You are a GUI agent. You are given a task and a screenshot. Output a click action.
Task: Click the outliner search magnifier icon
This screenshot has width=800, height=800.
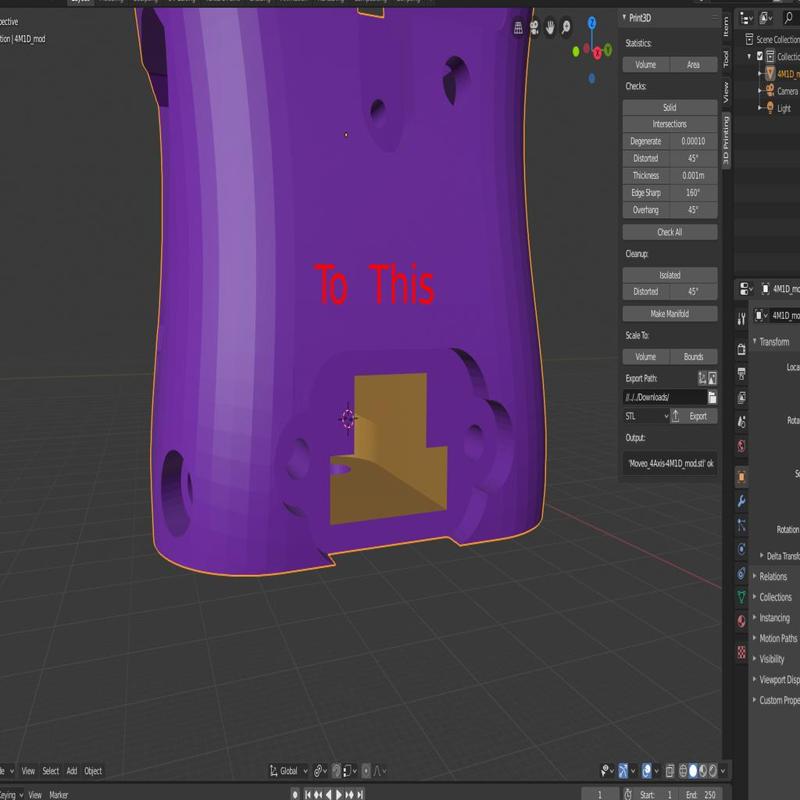790,19
